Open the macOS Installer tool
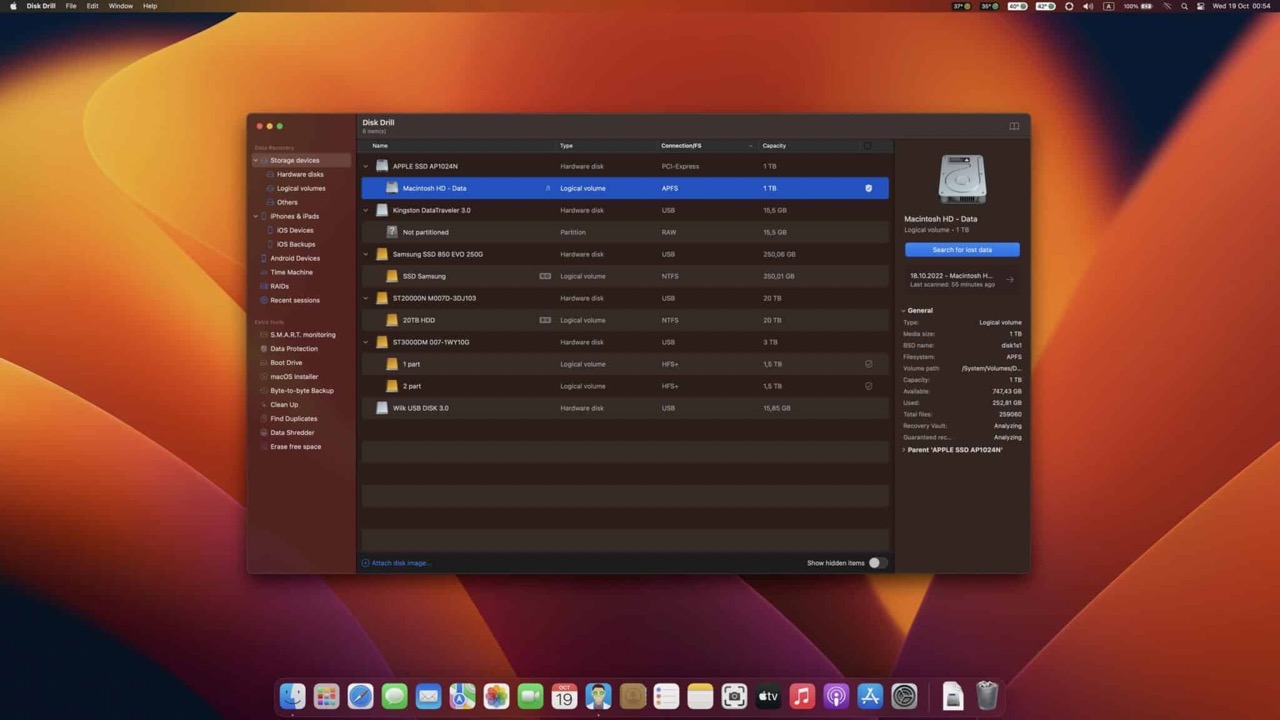1280x720 pixels. (293, 376)
